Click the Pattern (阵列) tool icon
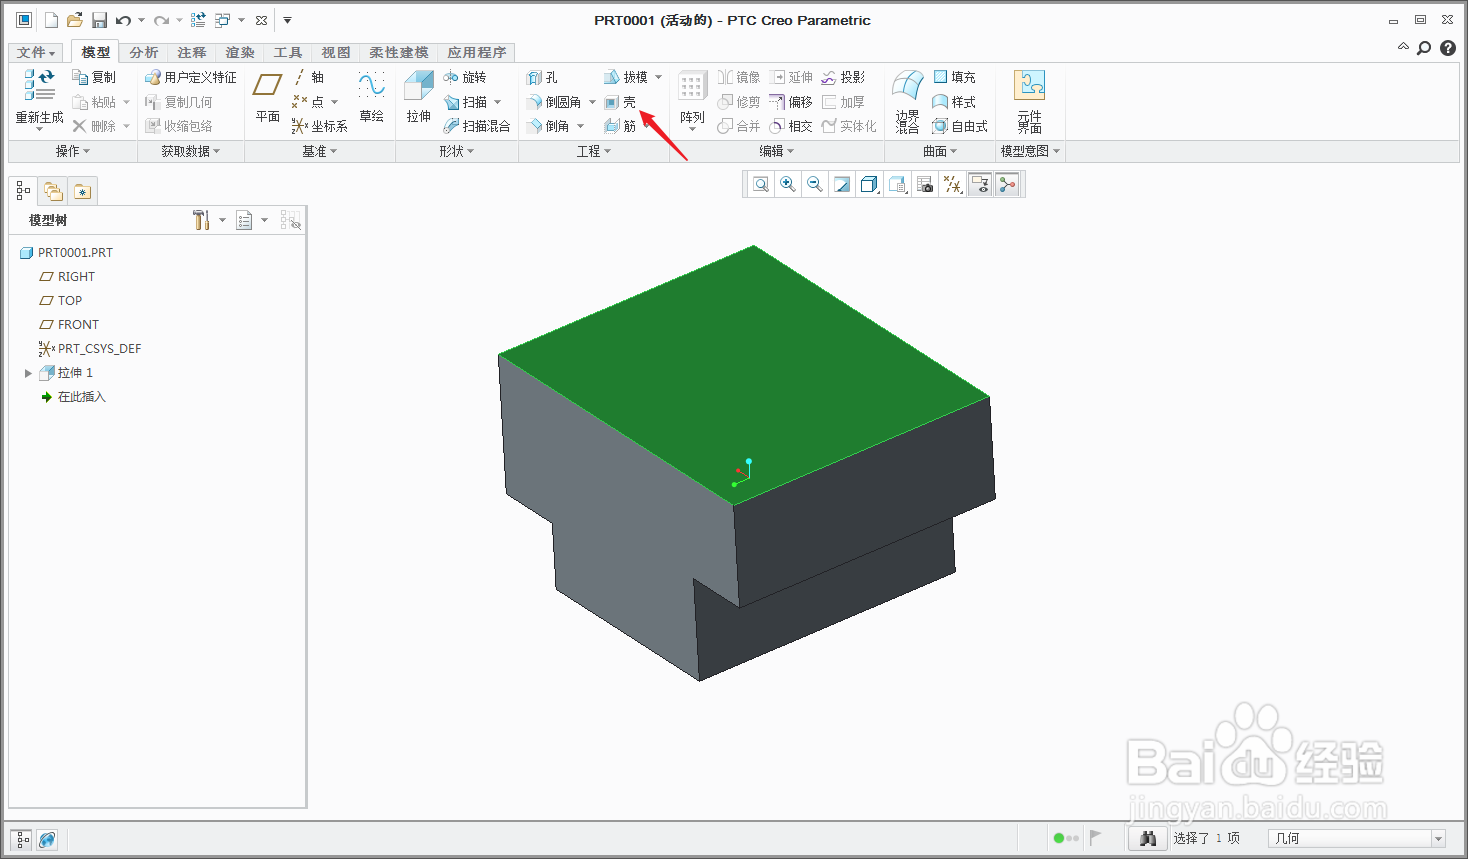The image size is (1468, 859). tap(692, 86)
